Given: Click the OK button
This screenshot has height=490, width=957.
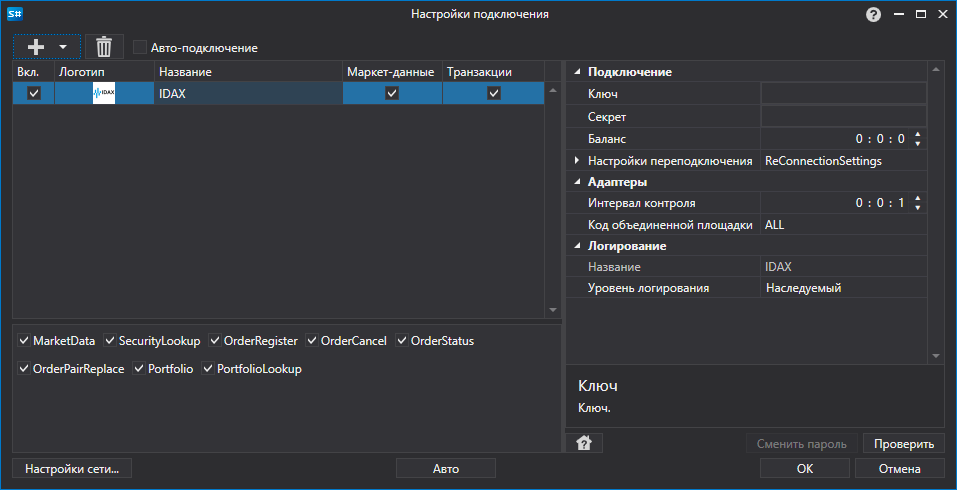Looking at the screenshot, I should pyautogui.click(x=804, y=469).
